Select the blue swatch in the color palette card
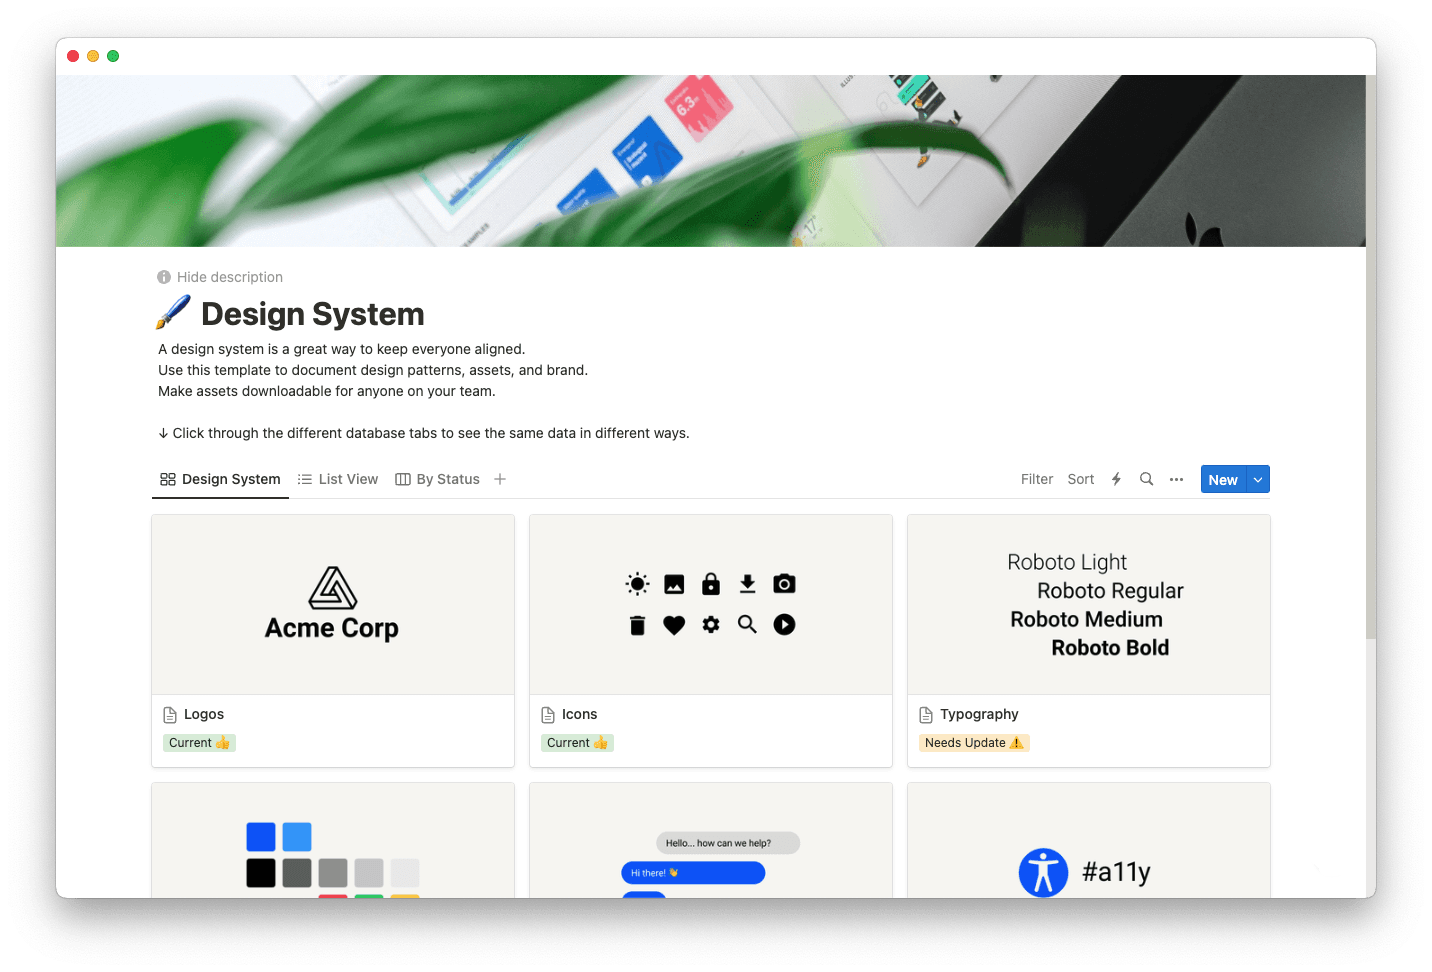 (x=260, y=836)
